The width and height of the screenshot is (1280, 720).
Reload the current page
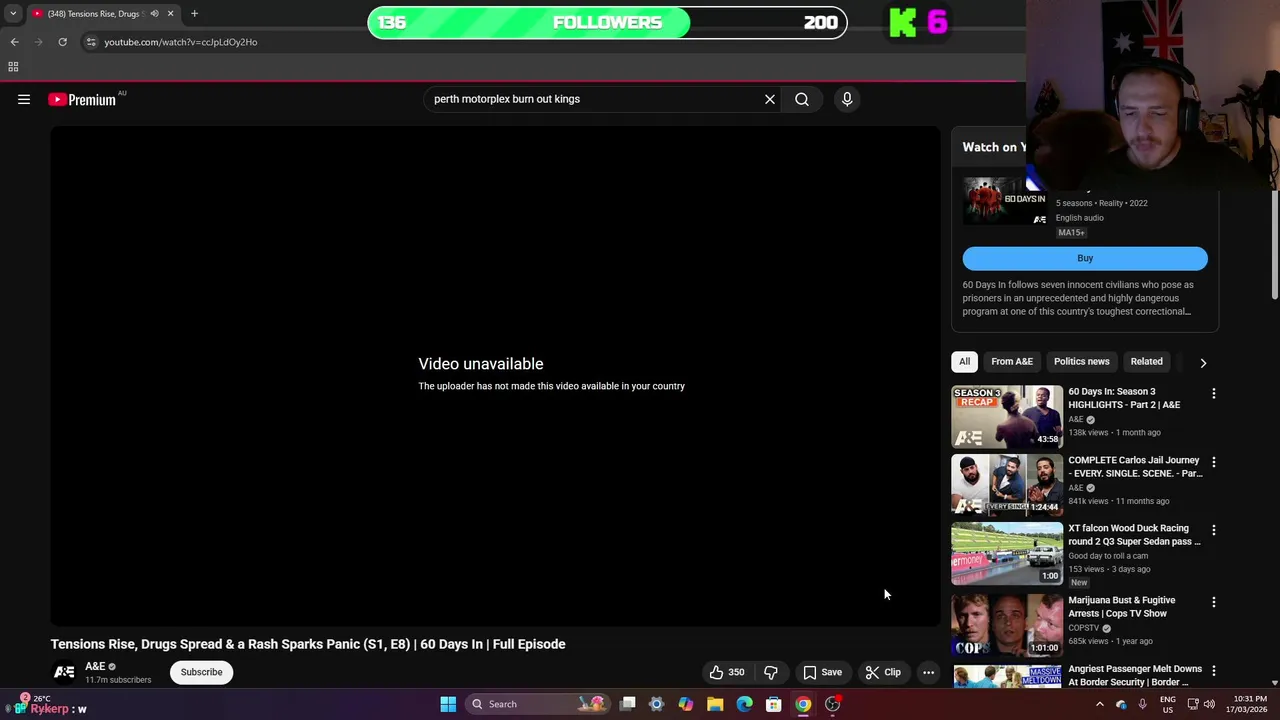62,42
